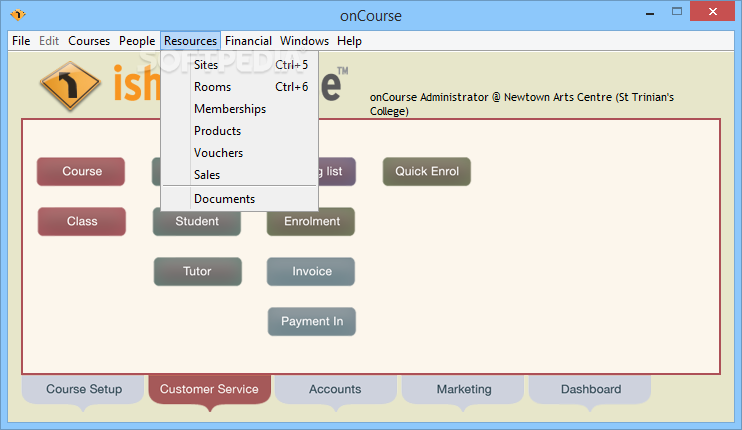
Task: Switch to Marketing tab
Action: (464, 389)
